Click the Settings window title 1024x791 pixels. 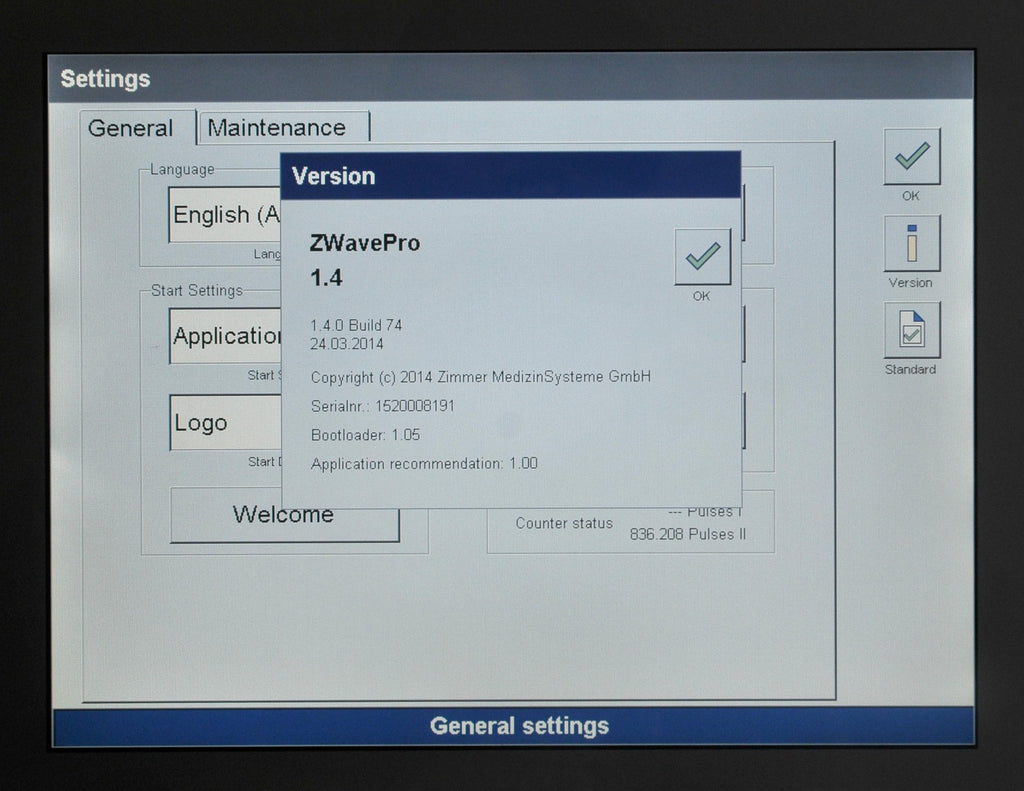pos(105,79)
